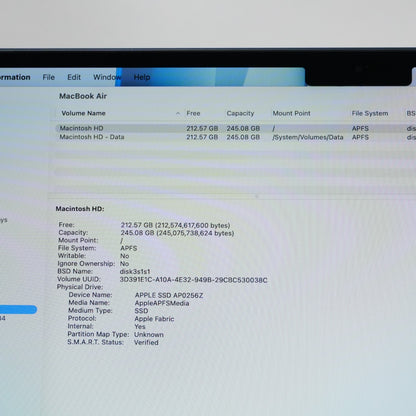This screenshot has height=416, width=416.
Task: Click the capacity bytes value 245,075,738,624
Action: [x=195, y=233]
